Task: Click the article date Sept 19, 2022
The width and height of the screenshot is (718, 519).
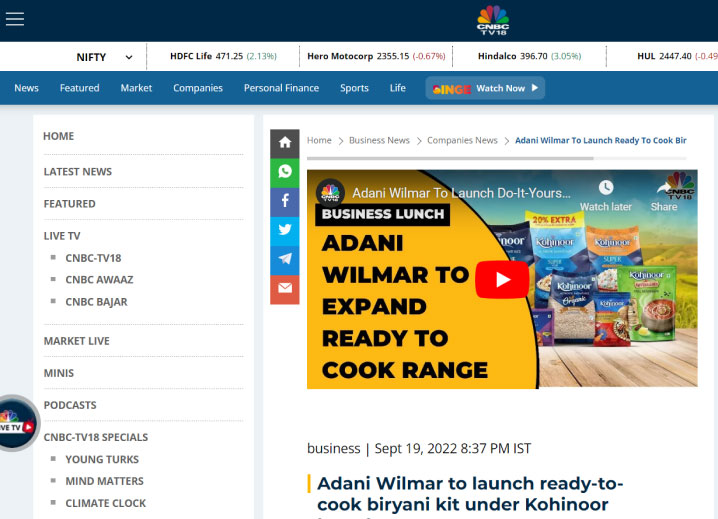Action: click(x=416, y=448)
